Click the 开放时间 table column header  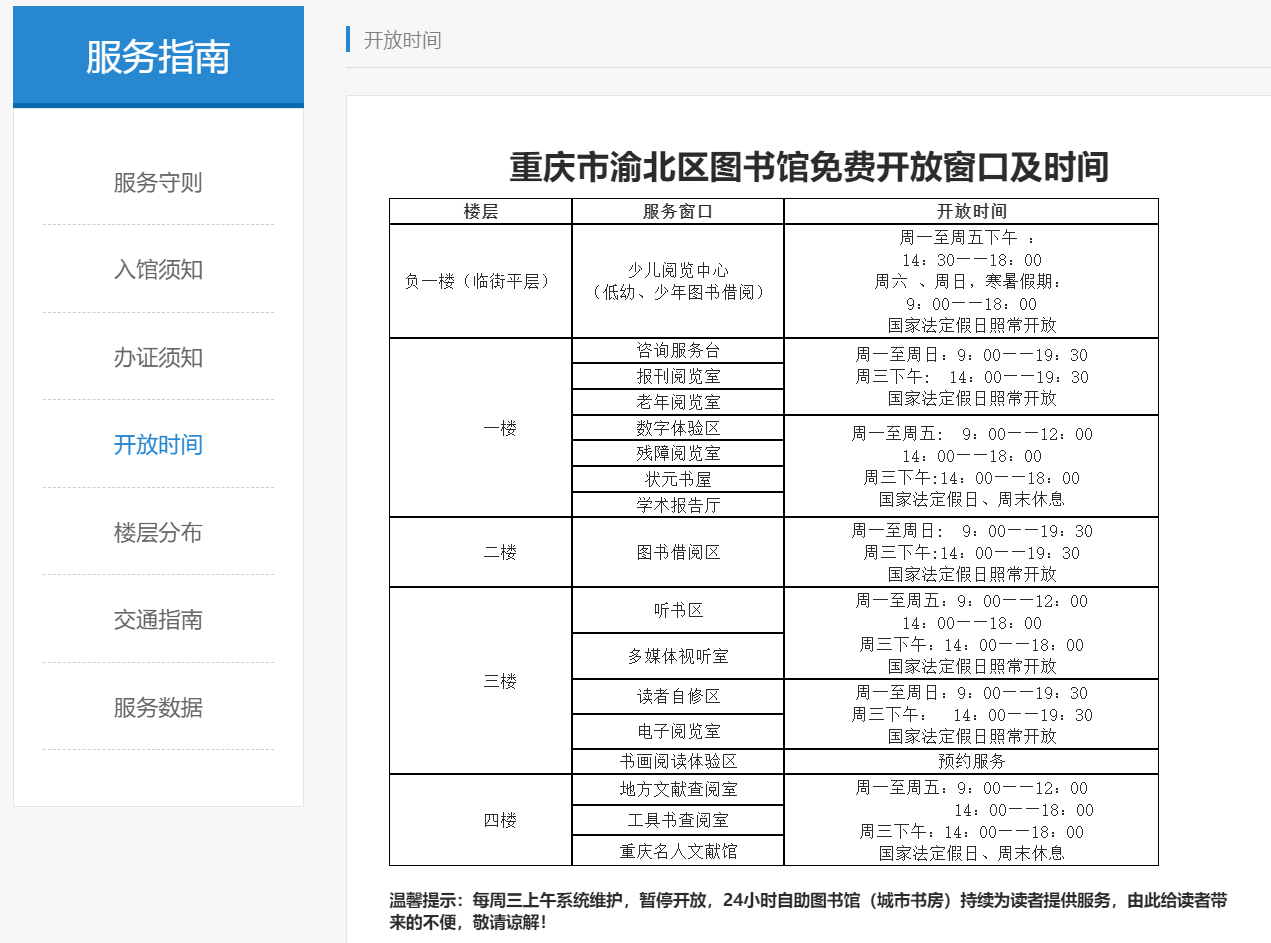point(971,212)
